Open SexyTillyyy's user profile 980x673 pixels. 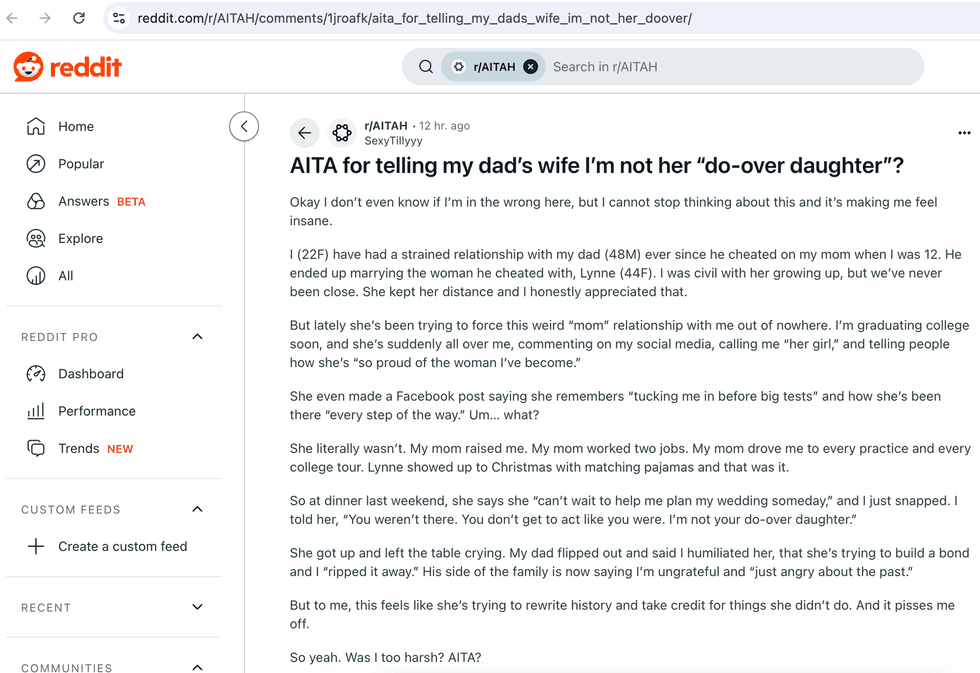pyautogui.click(x=393, y=141)
